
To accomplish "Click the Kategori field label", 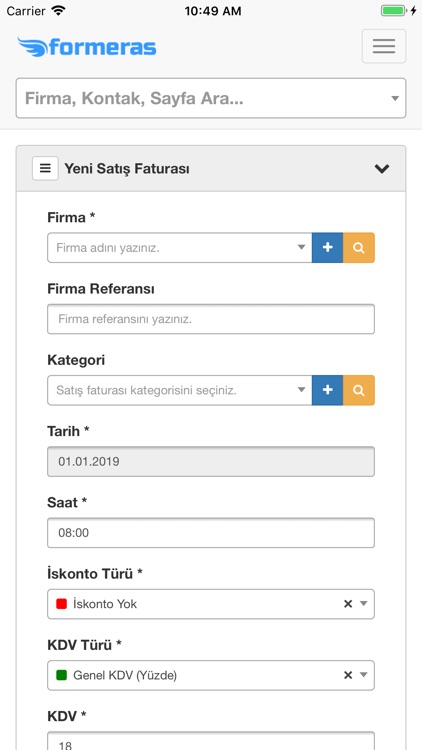I will pos(76,360).
